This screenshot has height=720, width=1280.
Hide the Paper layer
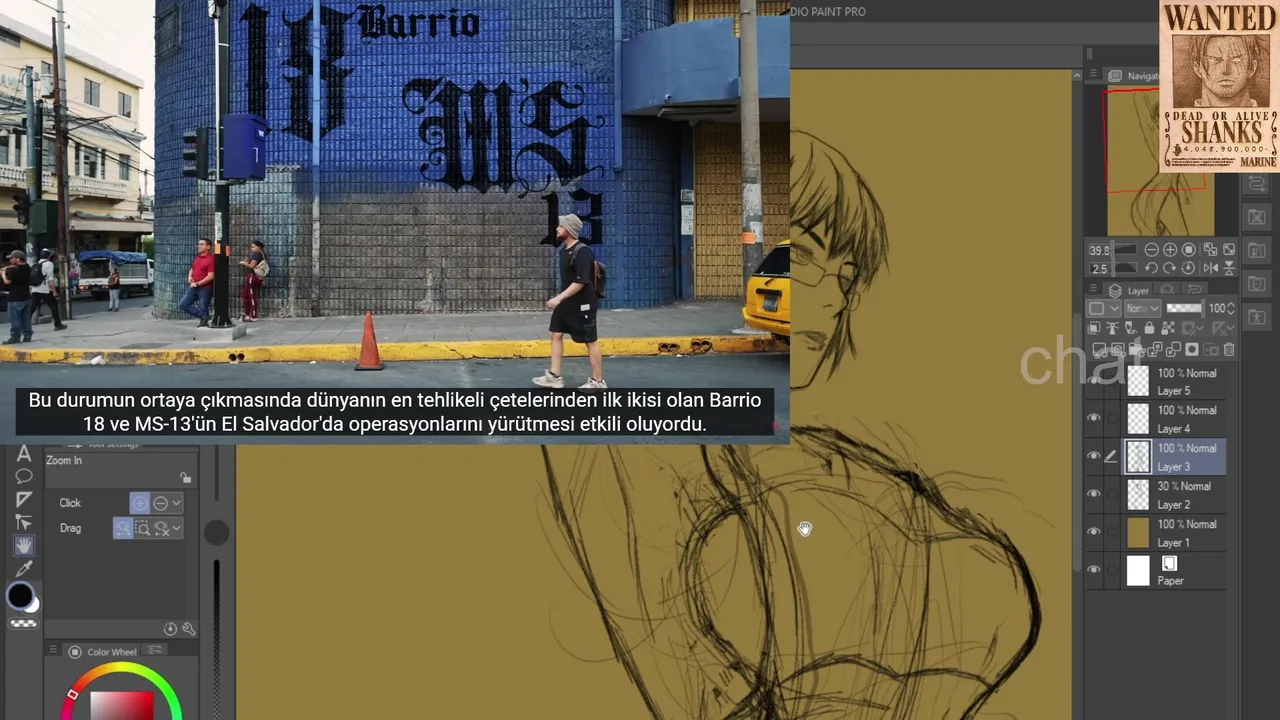(1094, 570)
